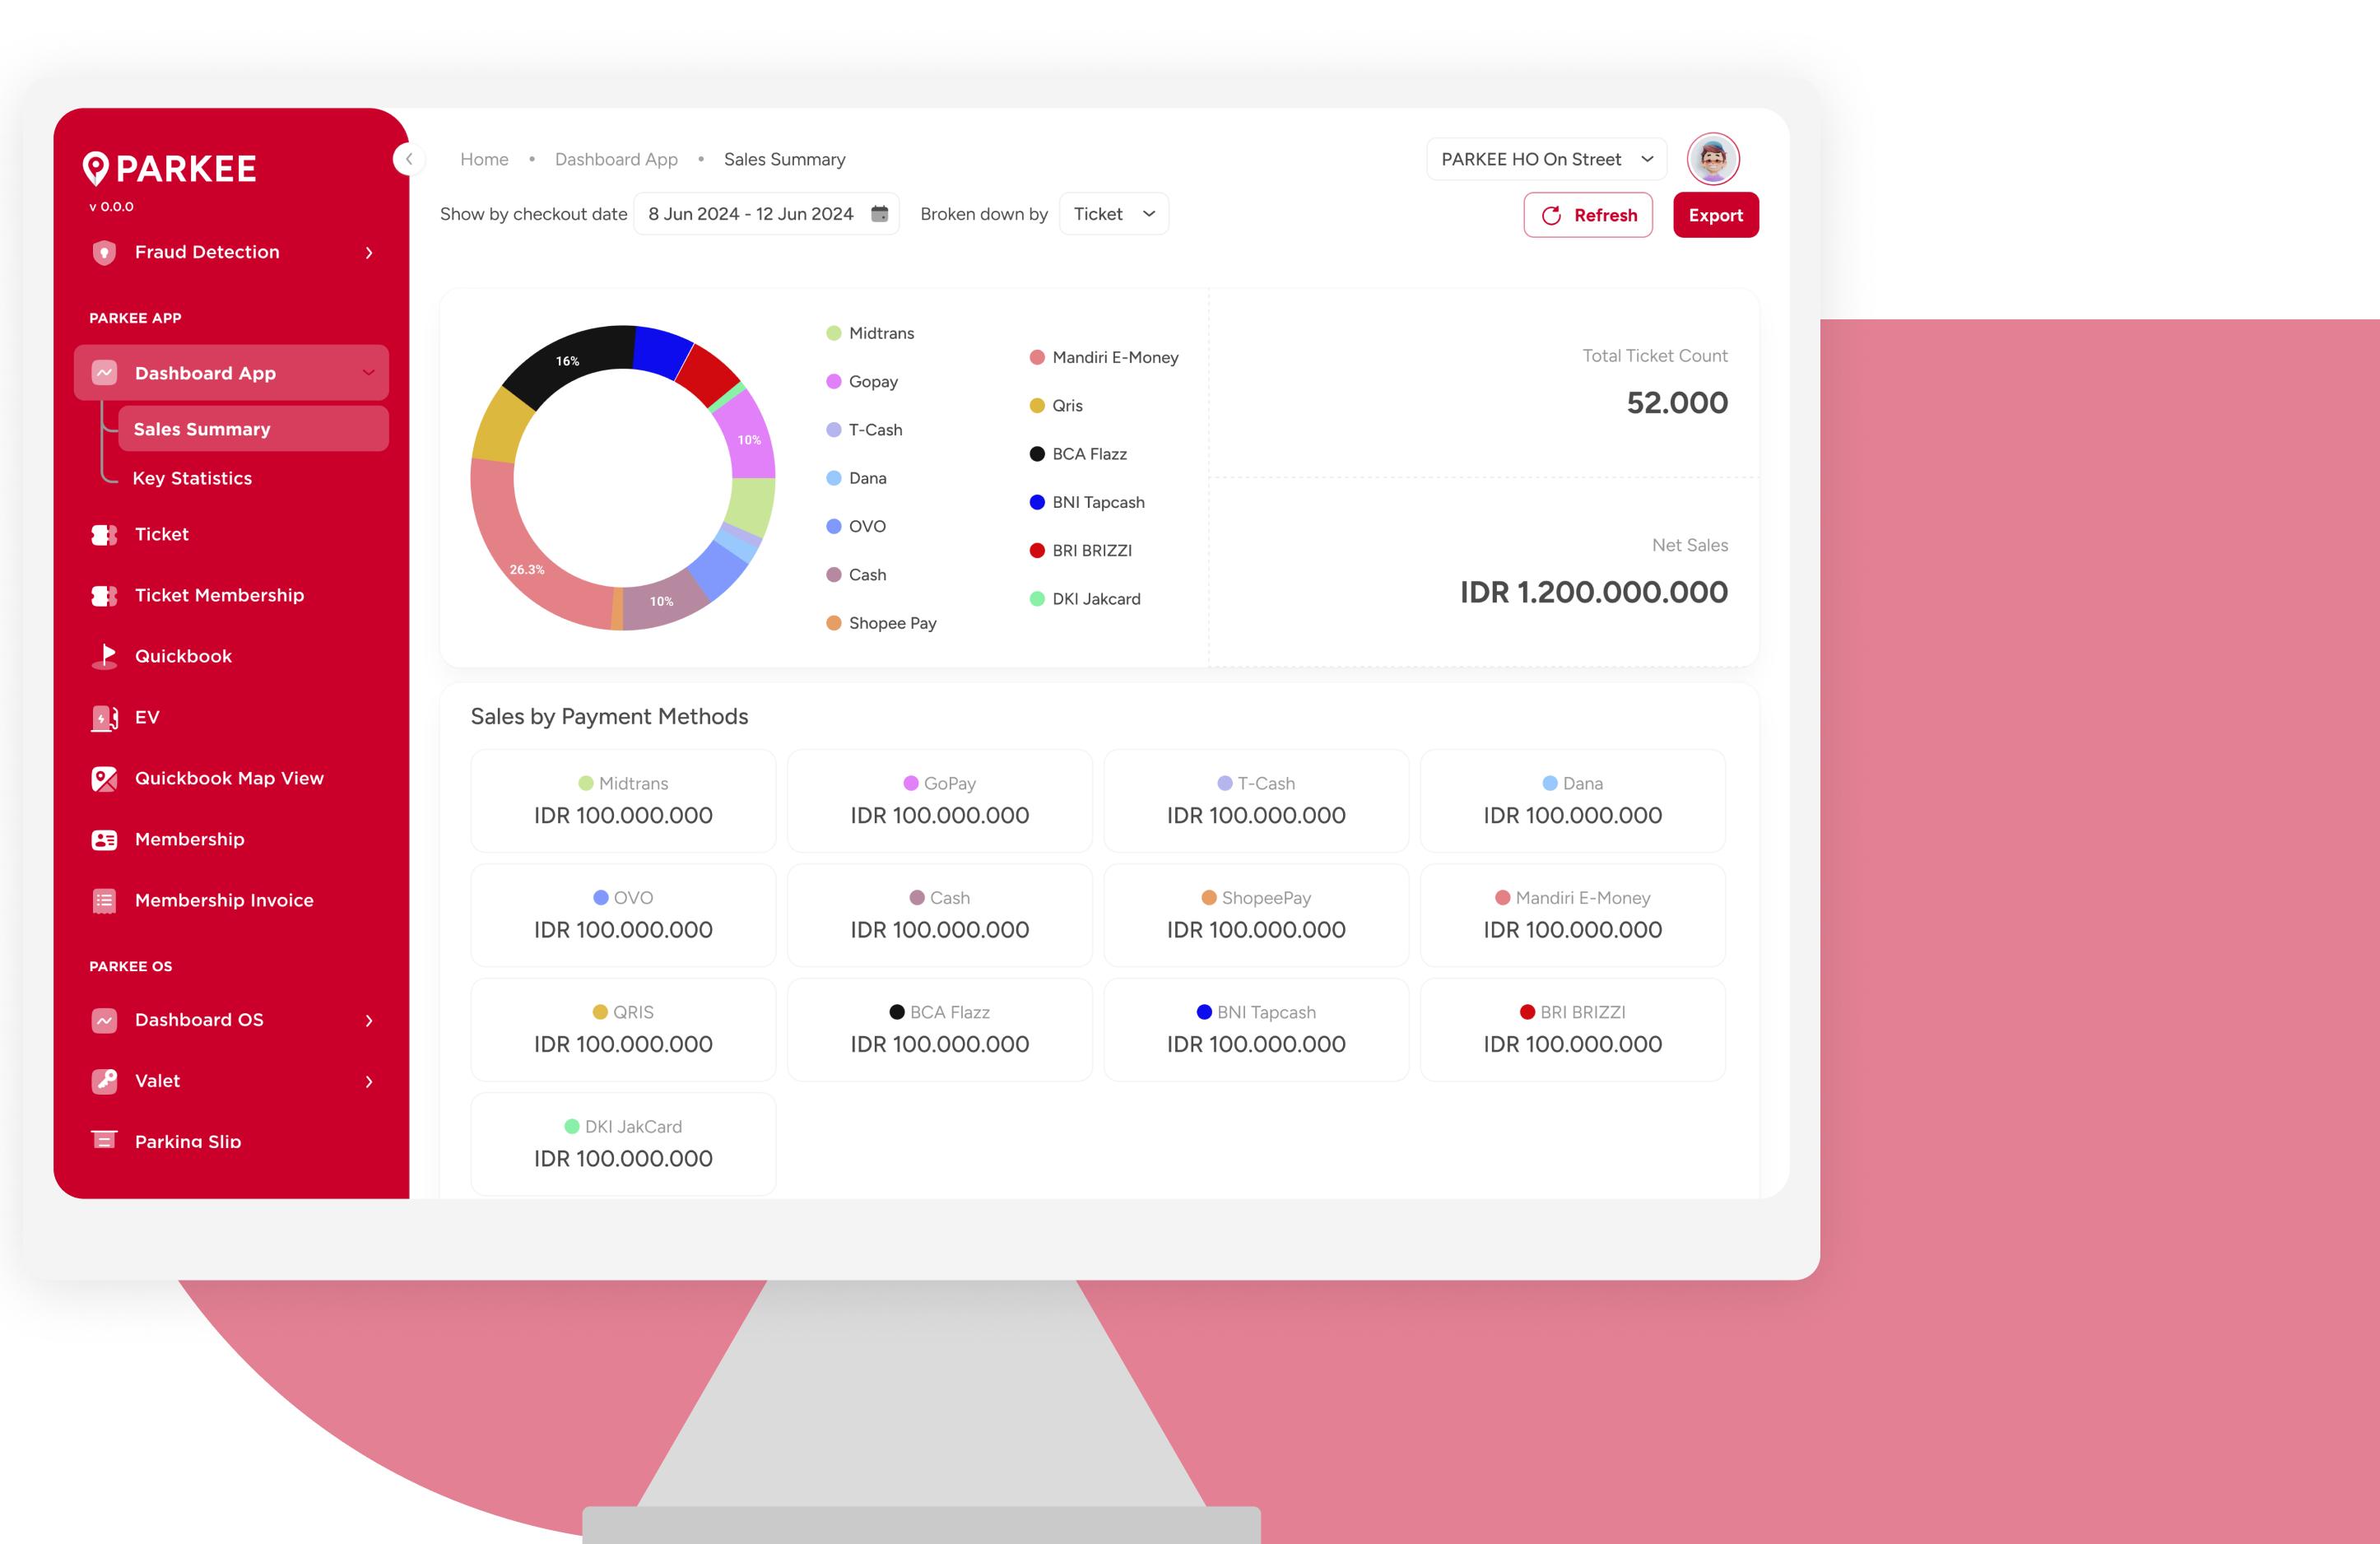This screenshot has height=1544, width=2380.
Task: Select Key Statistics in the sidebar
Action: [x=192, y=478]
